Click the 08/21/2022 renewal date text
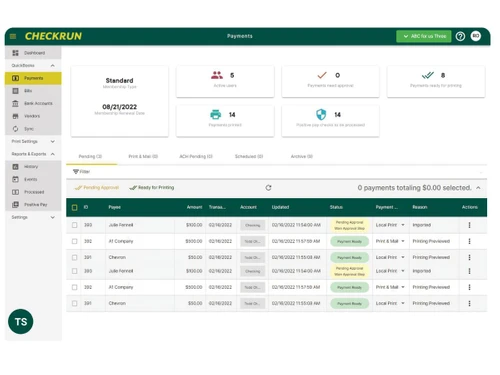The image size is (500, 375). click(x=120, y=107)
